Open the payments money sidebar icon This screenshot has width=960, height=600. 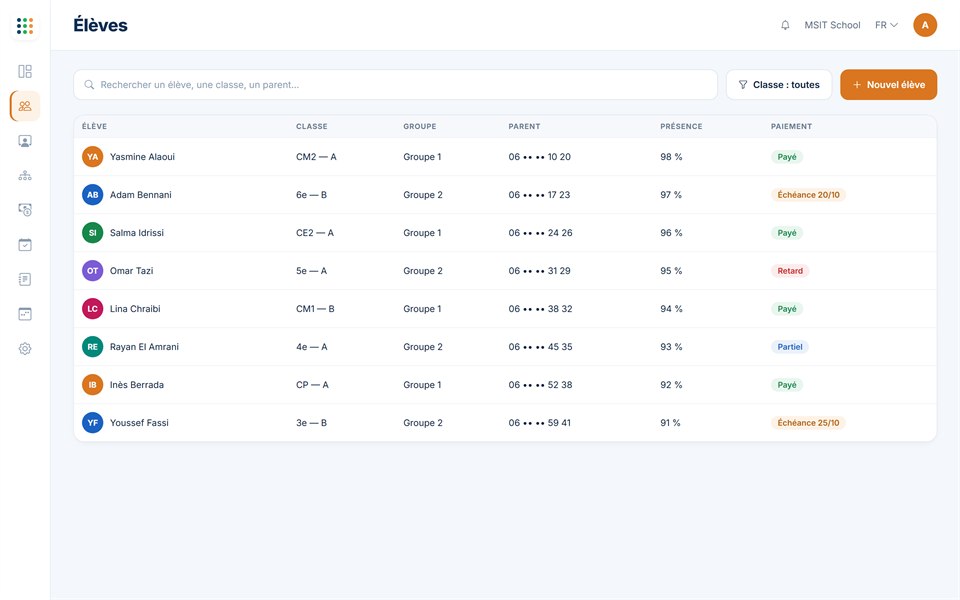pyautogui.click(x=25, y=210)
